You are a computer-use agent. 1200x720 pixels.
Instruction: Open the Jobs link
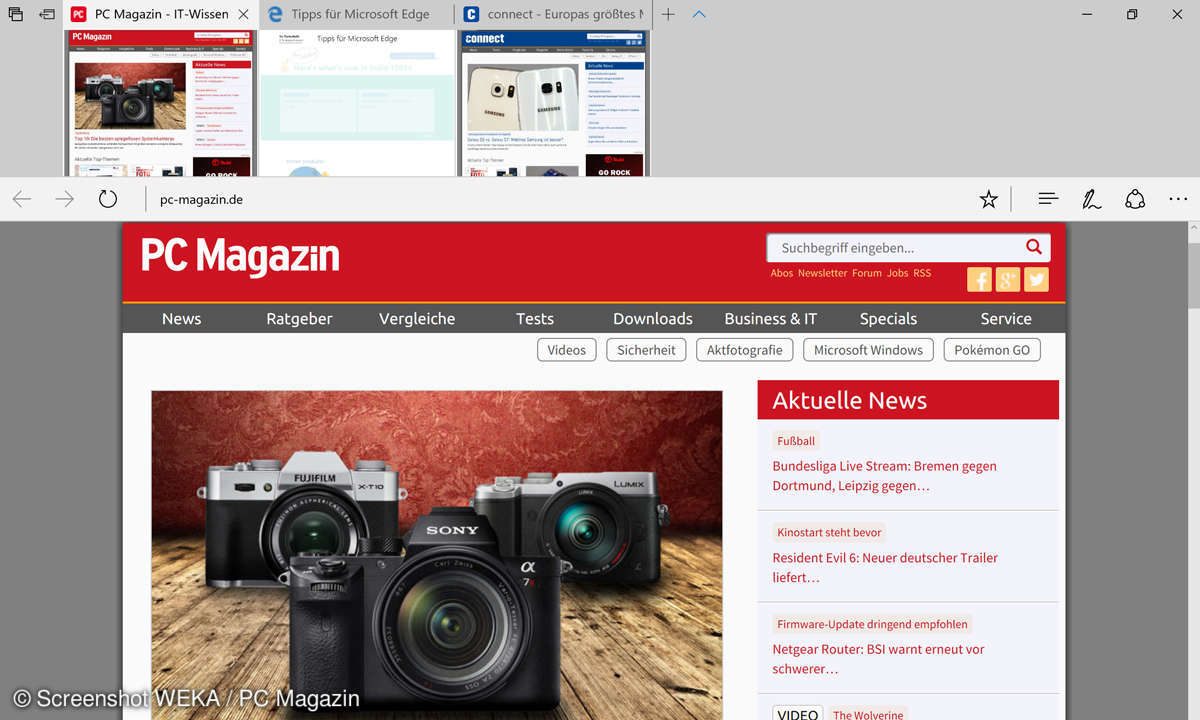(x=898, y=273)
